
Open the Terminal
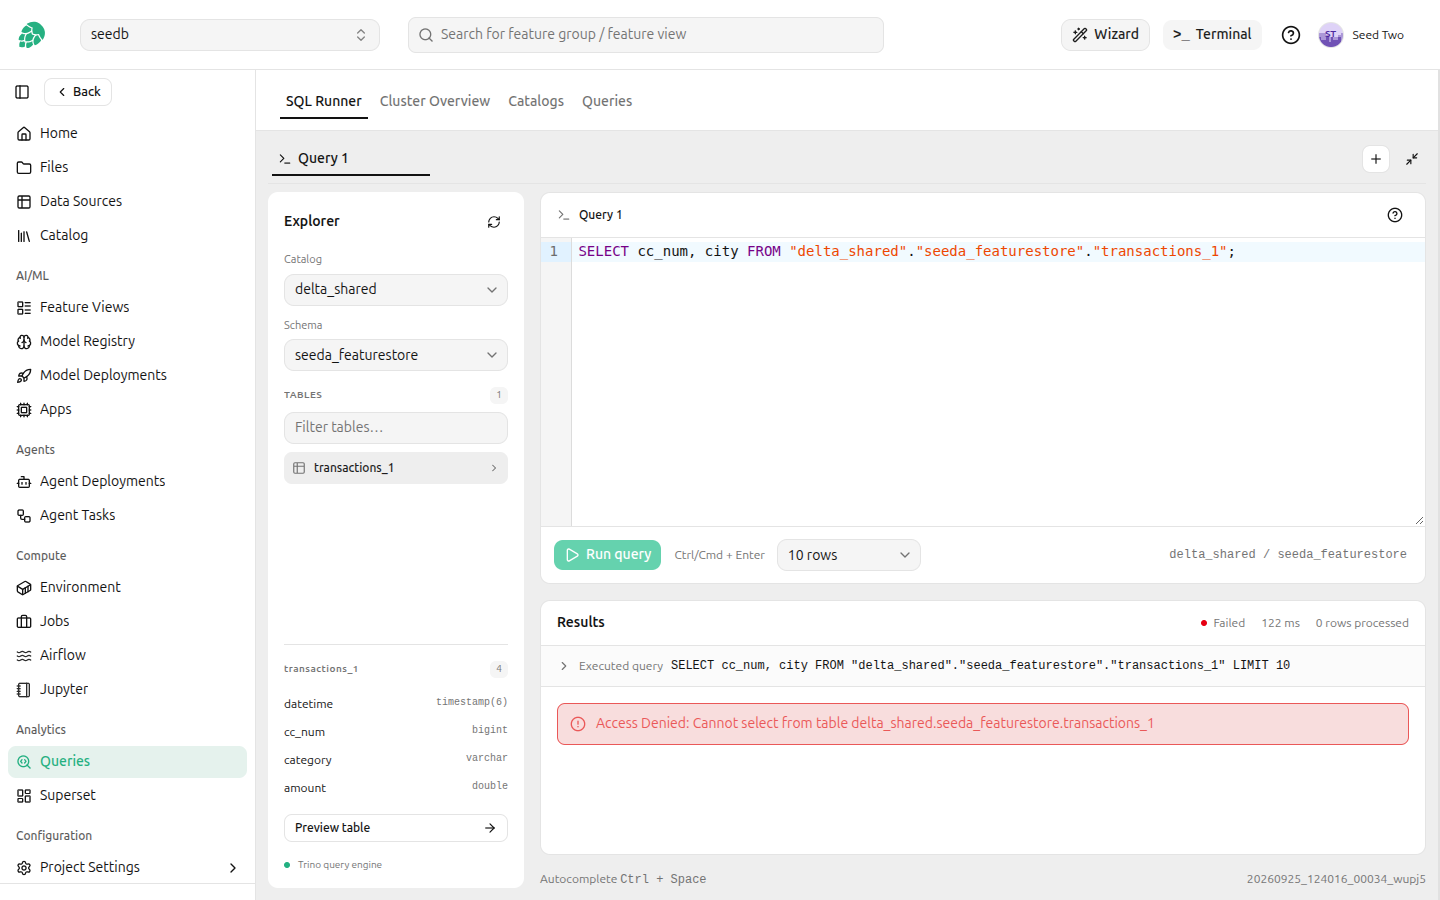tap(1212, 35)
